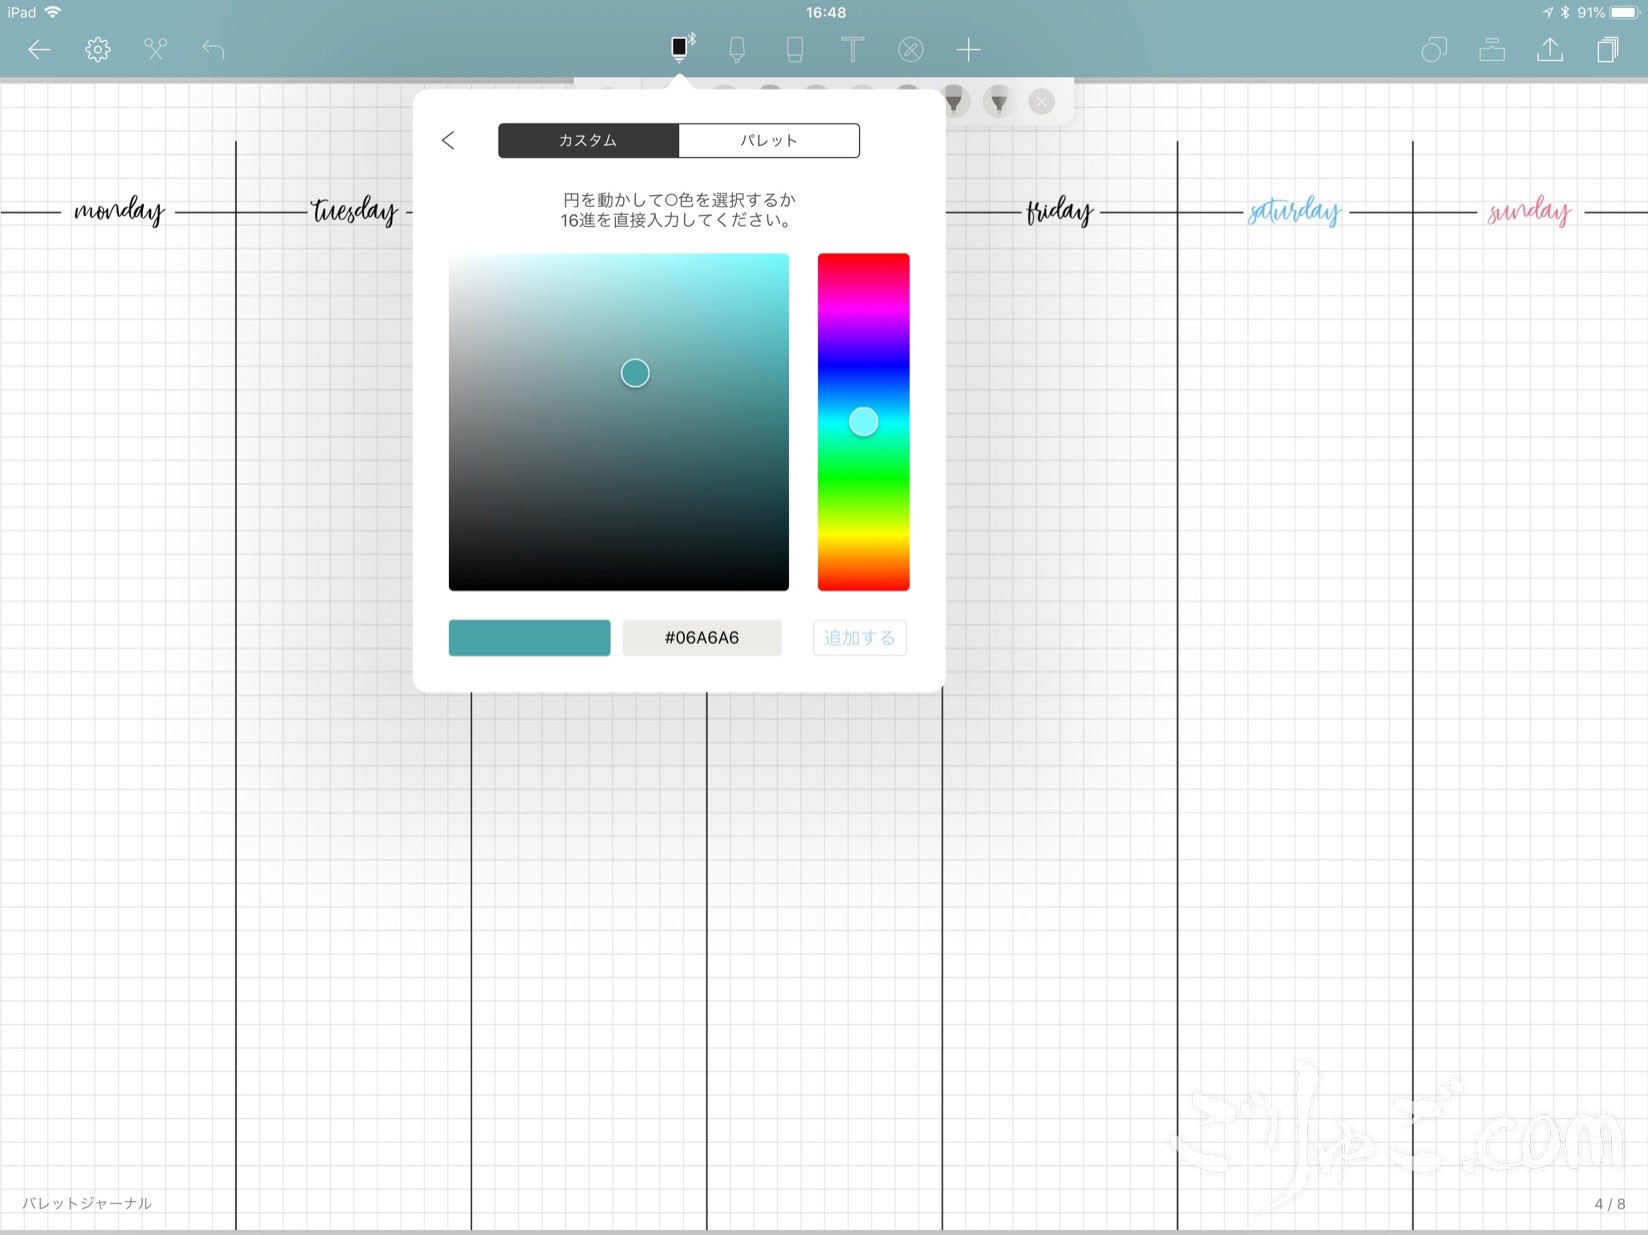
Task: Select the scissors cut tool
Action: (155, 49)
